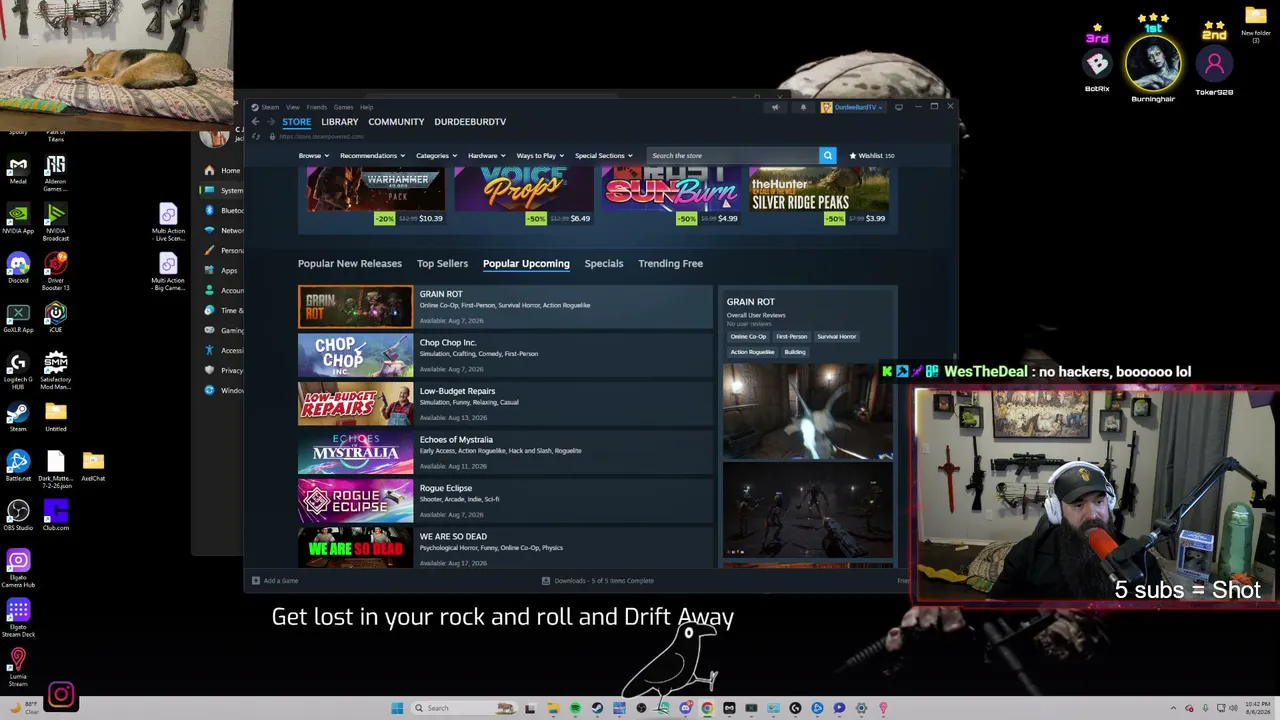1280x720 pixels.
Task: Open the Echoes of Mystralia thumbnail
Action: (x=355, y=452)
